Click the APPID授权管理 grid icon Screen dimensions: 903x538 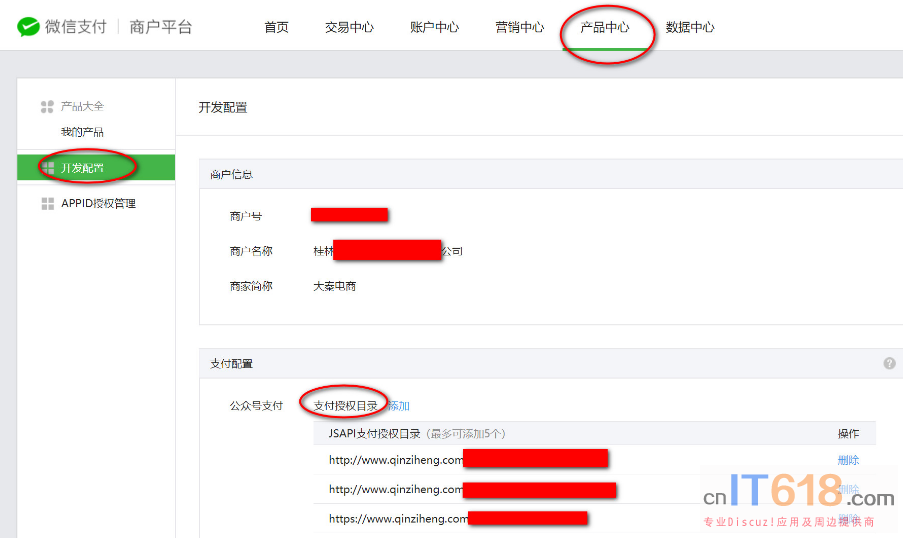[x=48, y=203]
